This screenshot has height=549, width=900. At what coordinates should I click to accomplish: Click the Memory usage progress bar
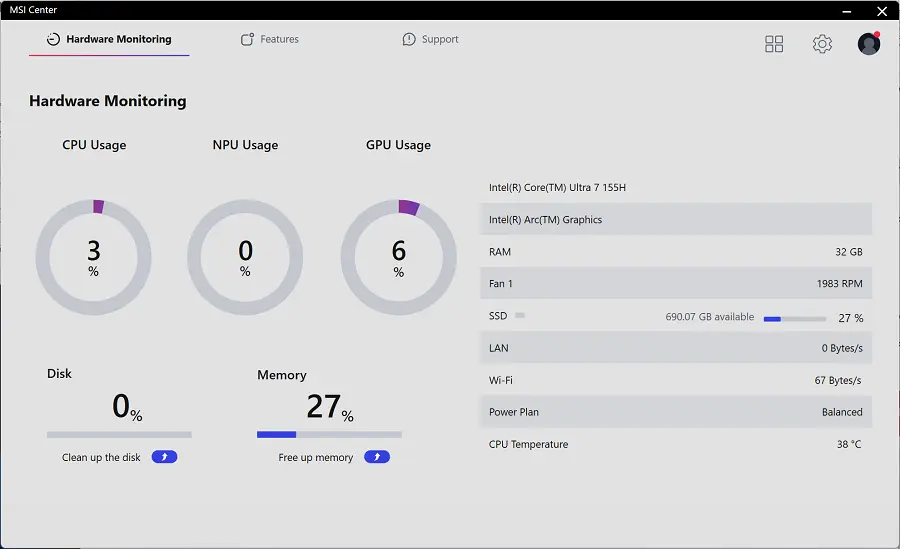tap(329, 435)
